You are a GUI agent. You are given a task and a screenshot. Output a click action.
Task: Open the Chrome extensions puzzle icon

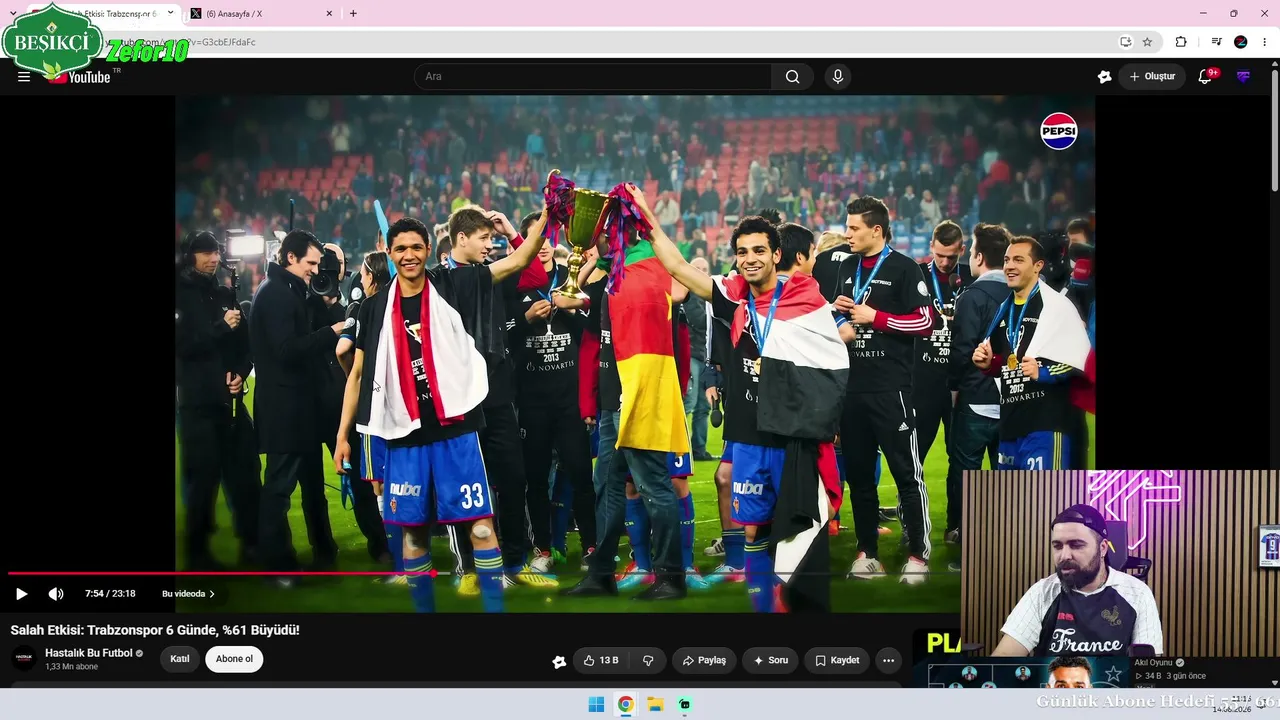[1181, 42]
